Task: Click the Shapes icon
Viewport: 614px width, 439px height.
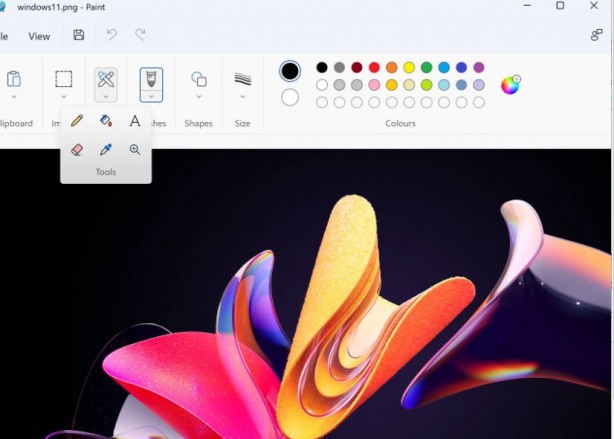Action: 199,79
